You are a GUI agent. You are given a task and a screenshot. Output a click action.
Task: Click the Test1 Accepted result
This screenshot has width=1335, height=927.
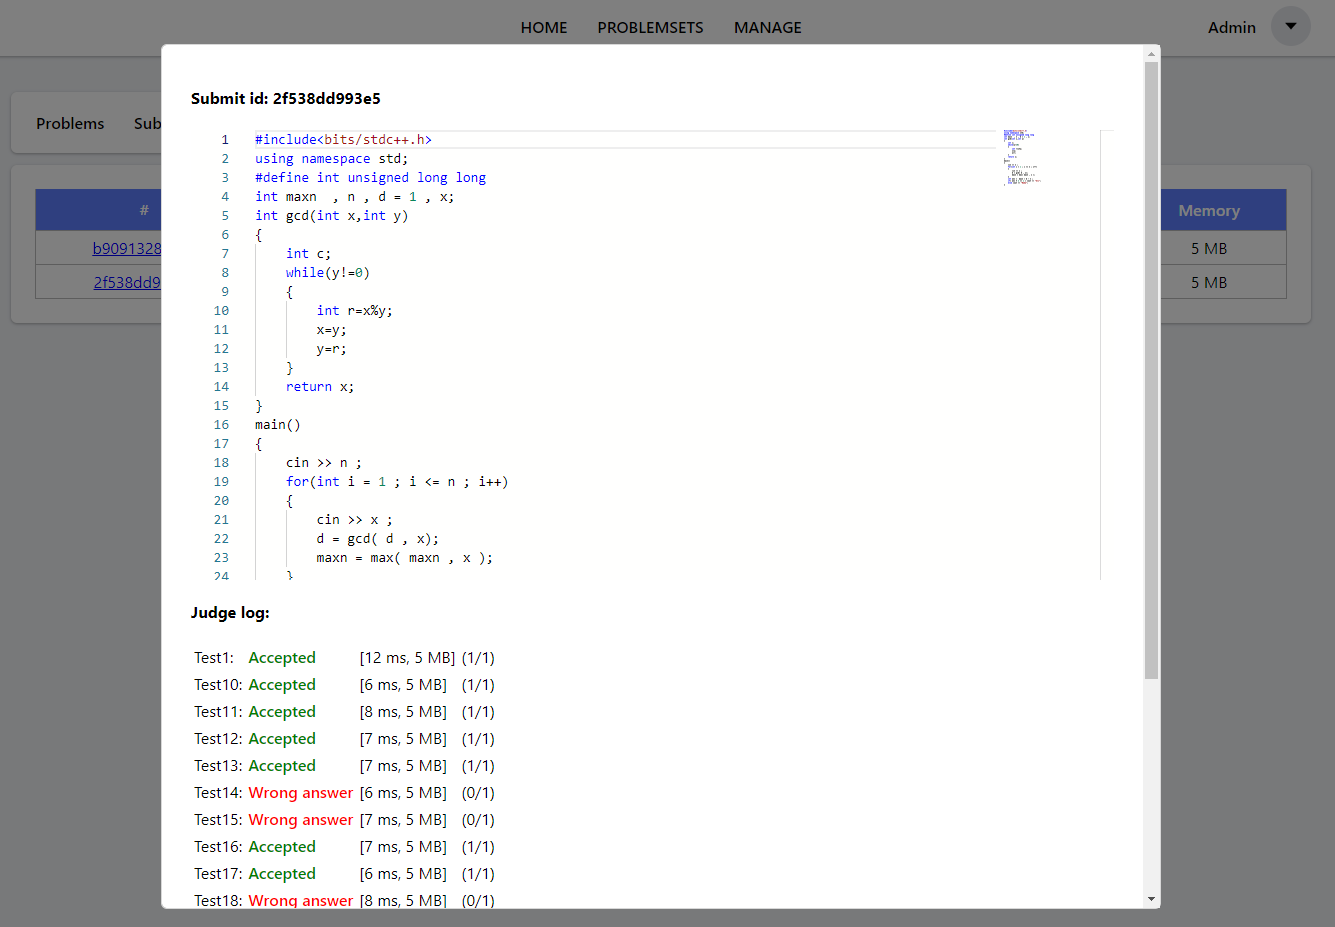(282, 658)
